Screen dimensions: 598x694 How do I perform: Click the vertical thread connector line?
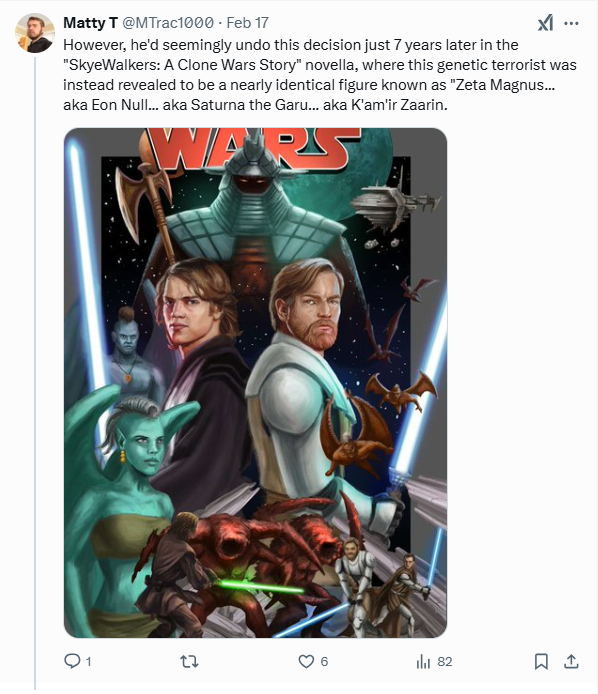coord(35,372)
